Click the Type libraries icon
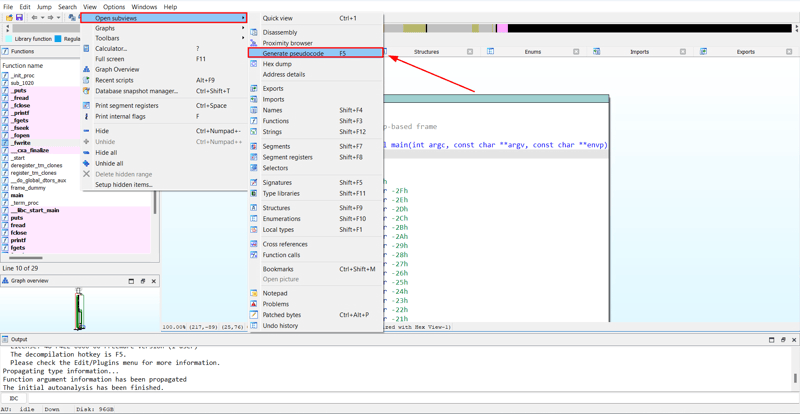Viewport: 800px width, 414px height. (254, 193)
